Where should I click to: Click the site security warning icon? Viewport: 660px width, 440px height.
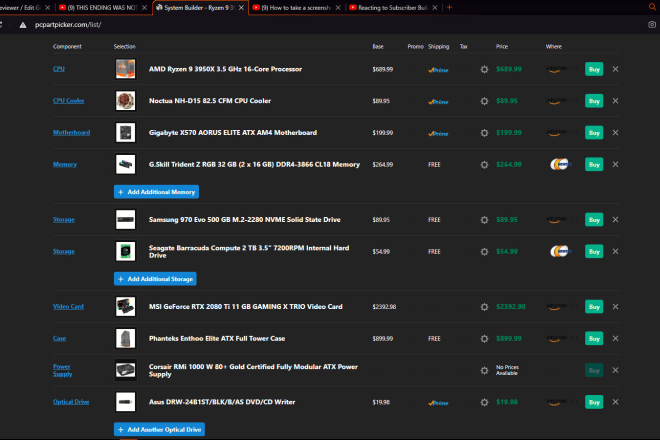(23, 25)
